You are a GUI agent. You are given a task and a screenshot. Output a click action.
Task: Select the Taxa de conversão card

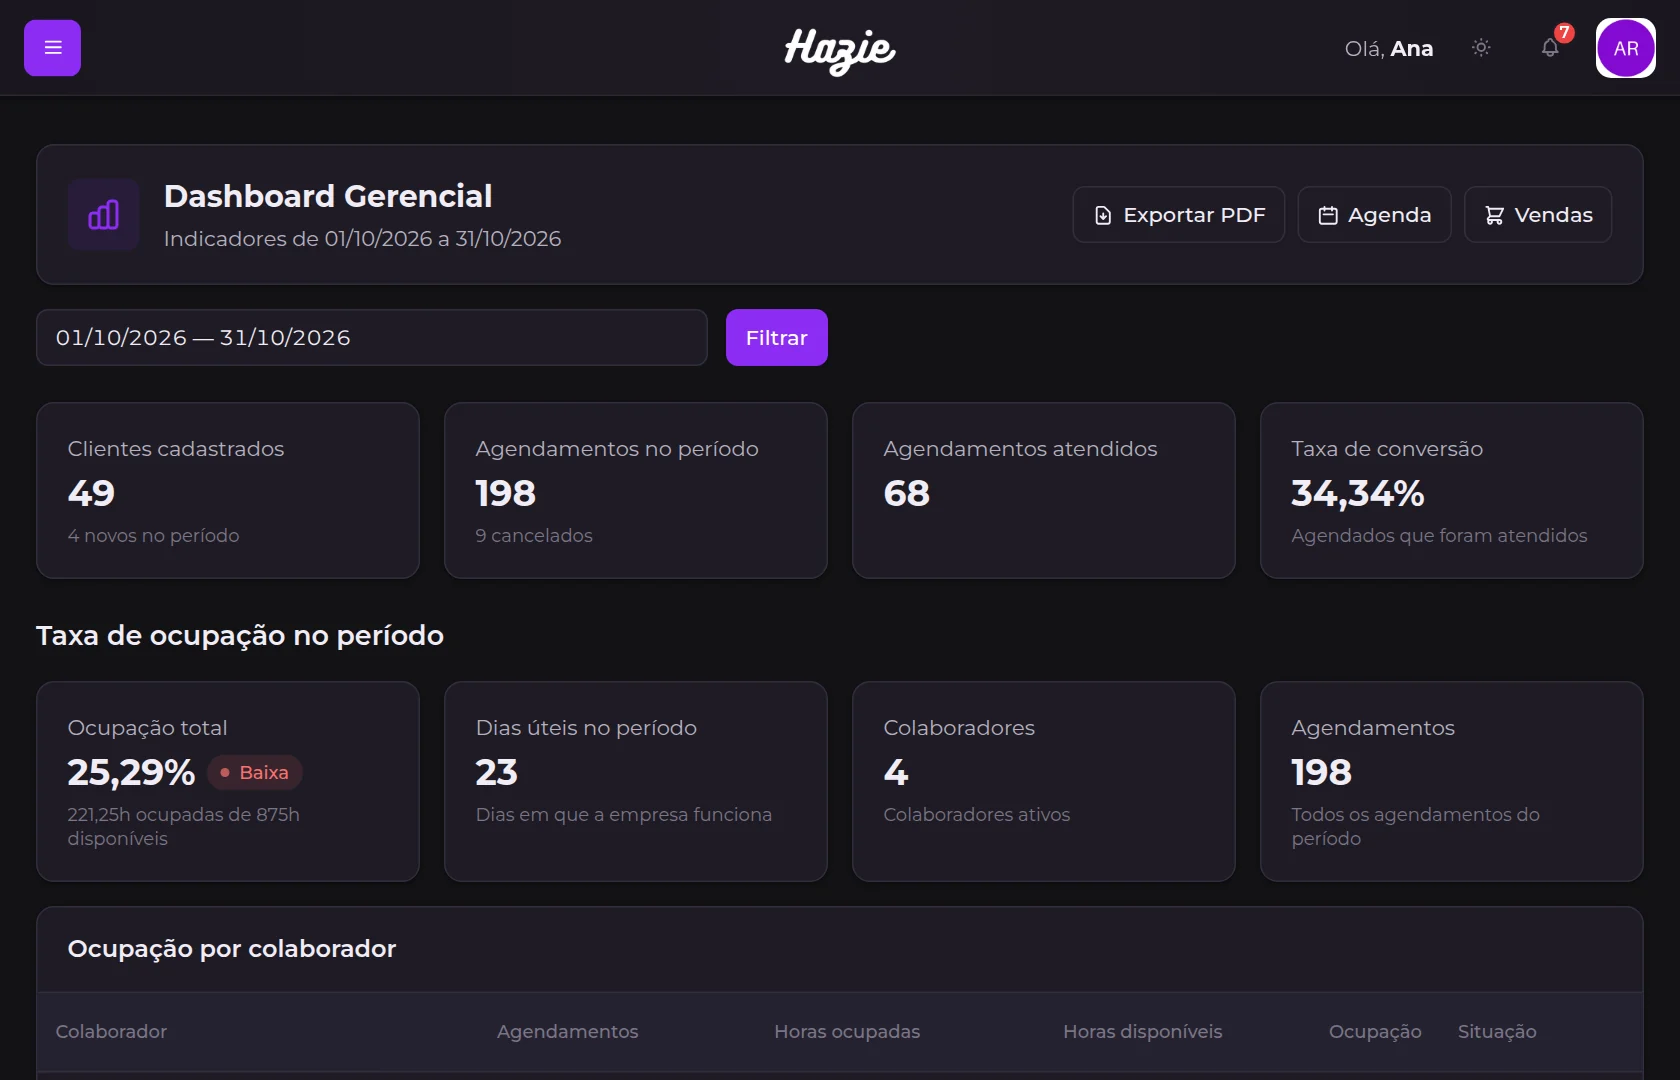coord(1452,491)
